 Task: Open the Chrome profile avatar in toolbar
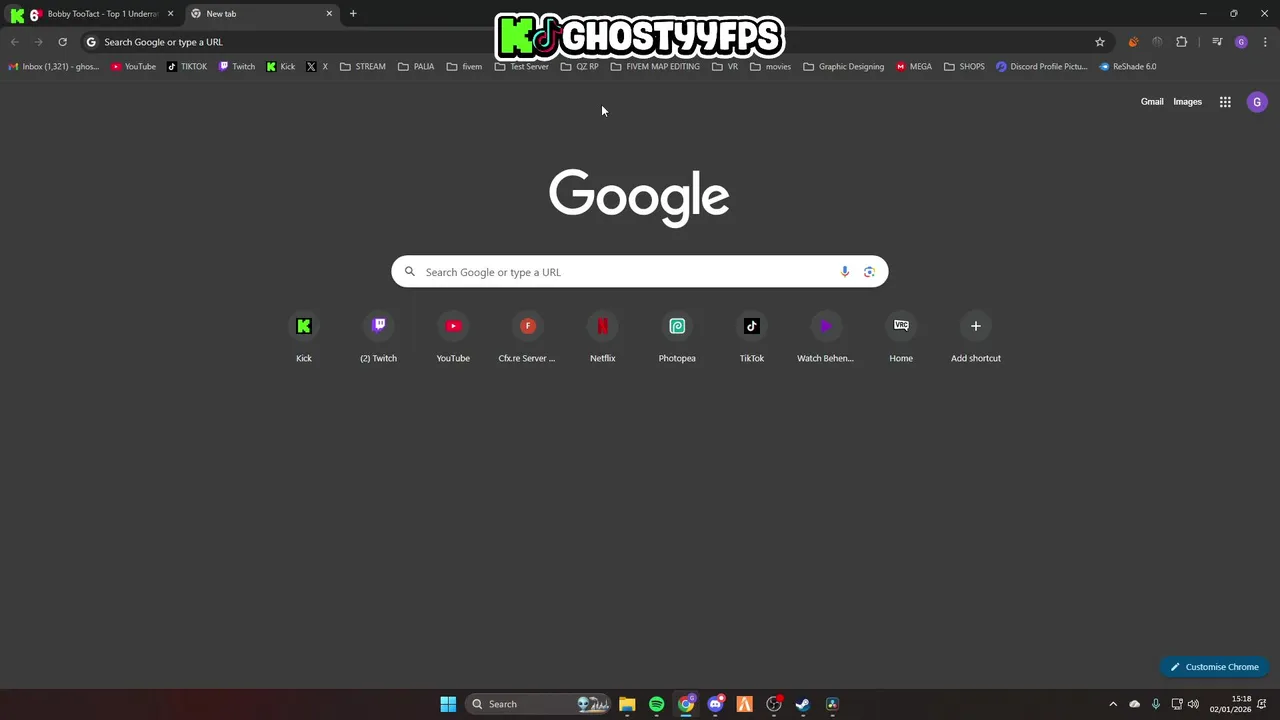click(1241, 42)
